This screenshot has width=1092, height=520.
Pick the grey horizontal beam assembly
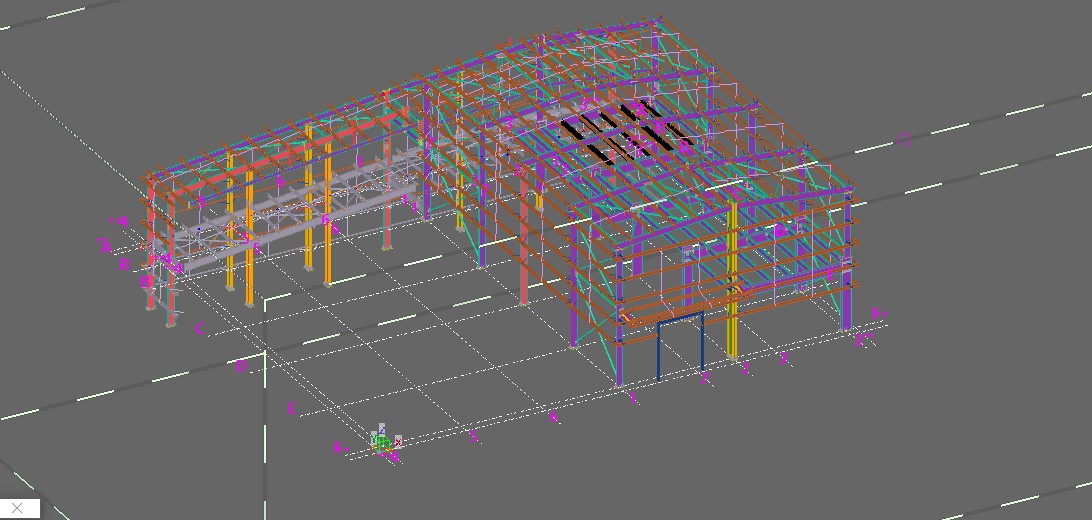pyautogui.click(x=290, y=233)
